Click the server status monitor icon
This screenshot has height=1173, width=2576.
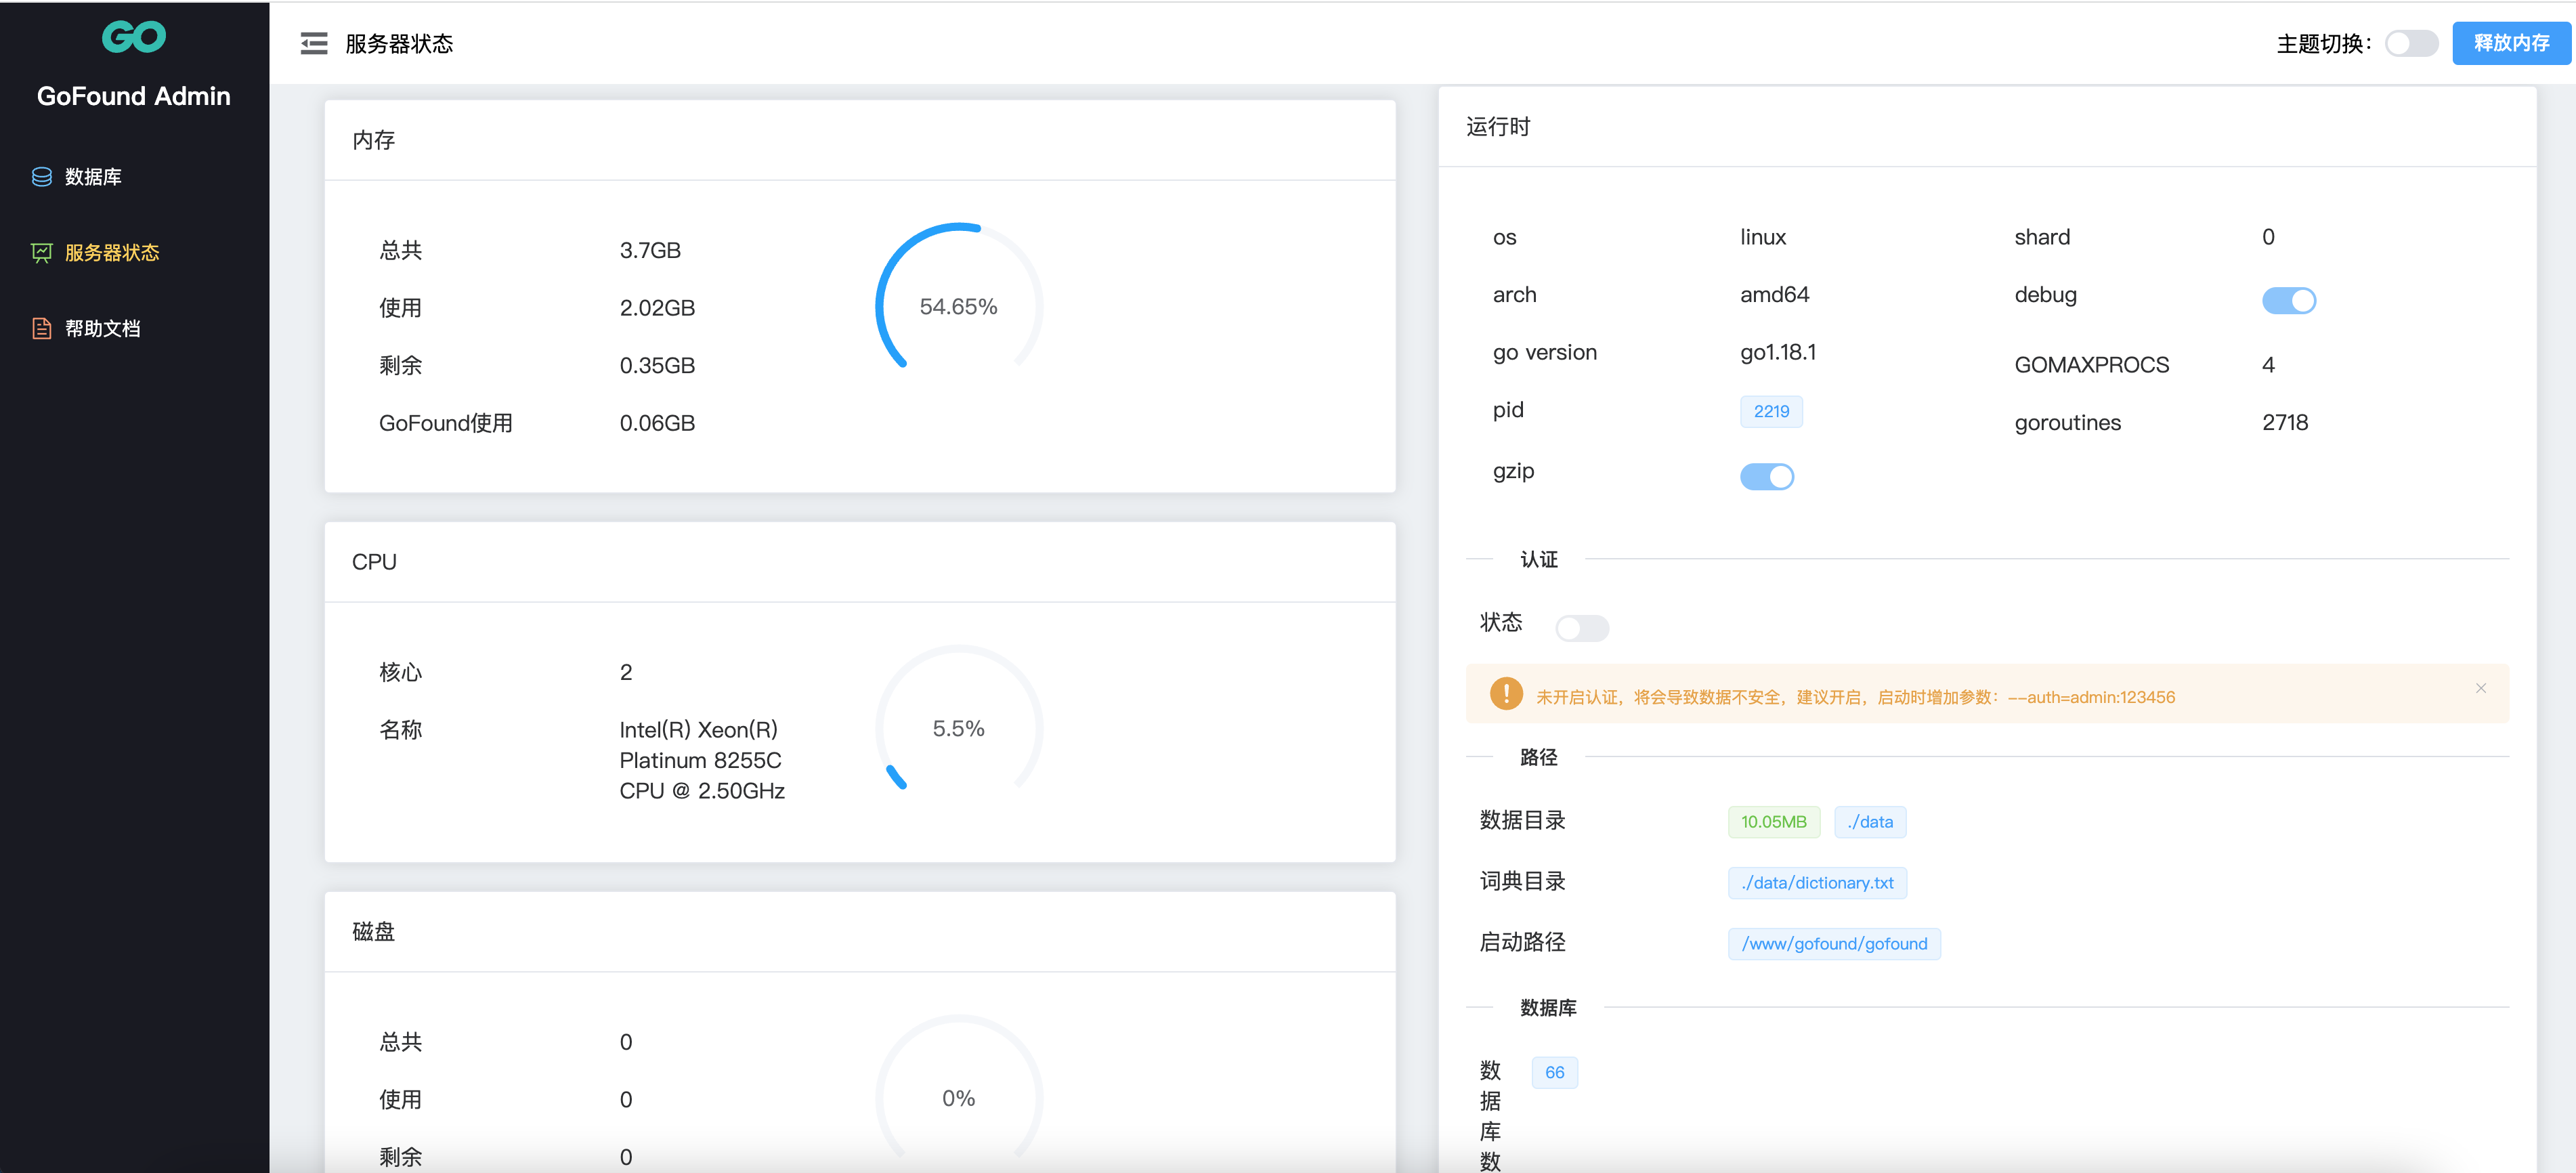42,253
